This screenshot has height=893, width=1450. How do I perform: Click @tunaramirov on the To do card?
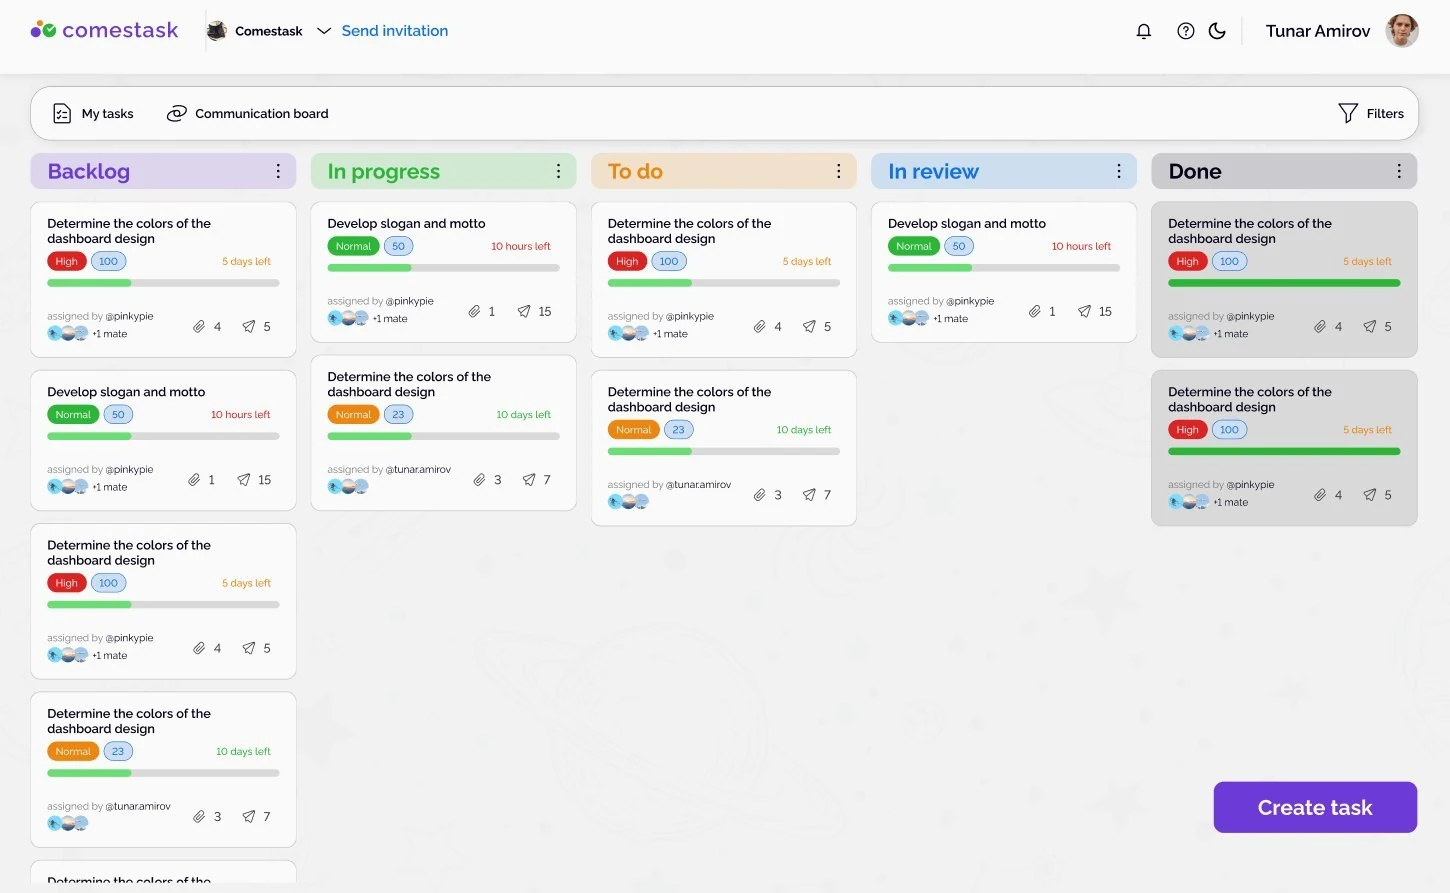coord(698,485)
